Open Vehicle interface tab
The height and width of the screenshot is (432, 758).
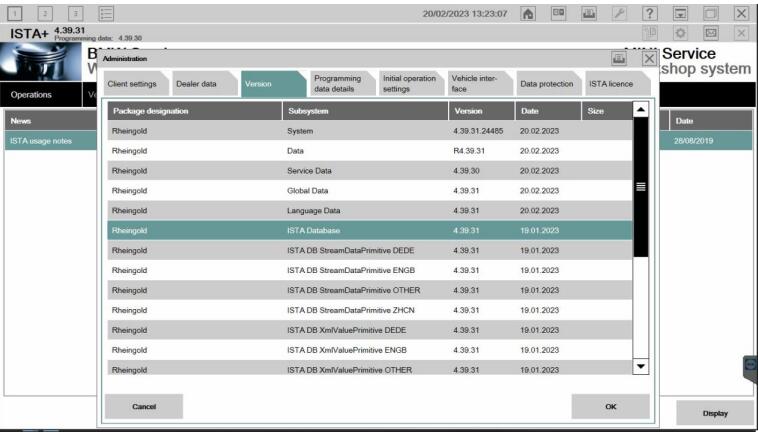[x=480, y=84]
